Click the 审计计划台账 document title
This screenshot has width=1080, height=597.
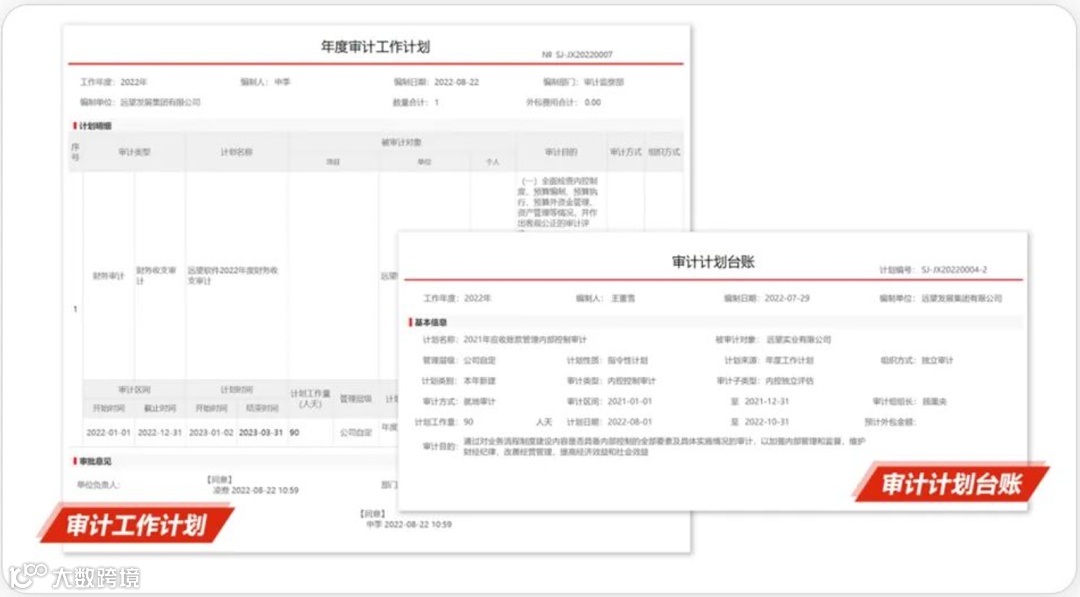coord(714,262)
